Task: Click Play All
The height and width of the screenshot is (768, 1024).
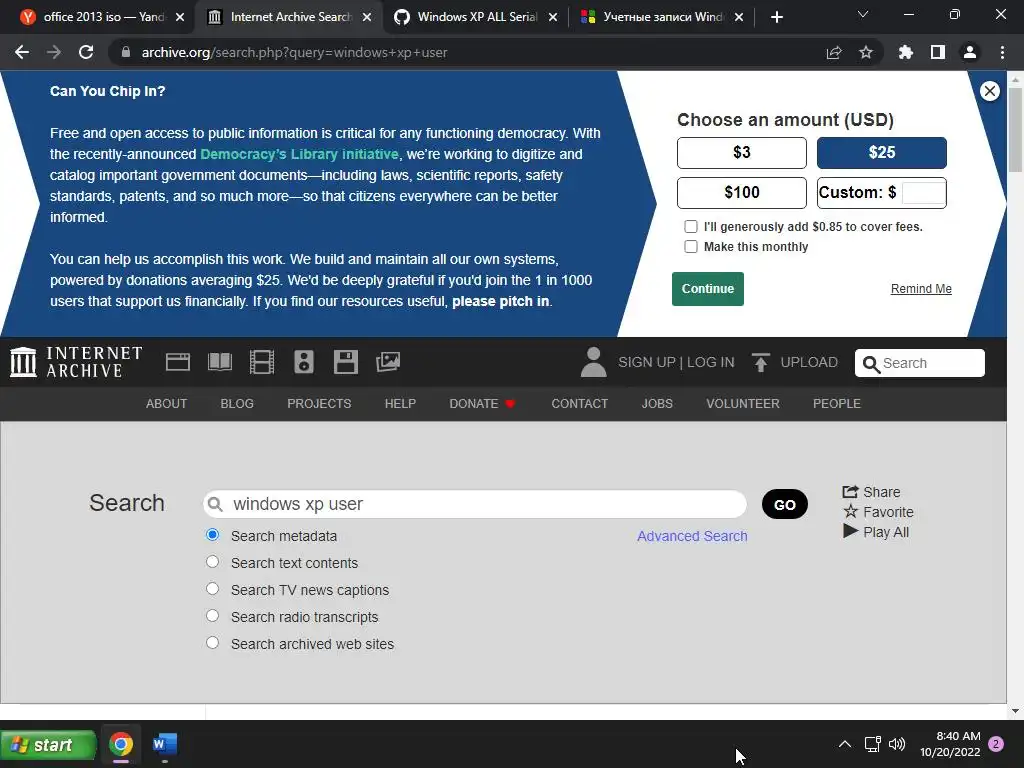Action: (876, 532)
